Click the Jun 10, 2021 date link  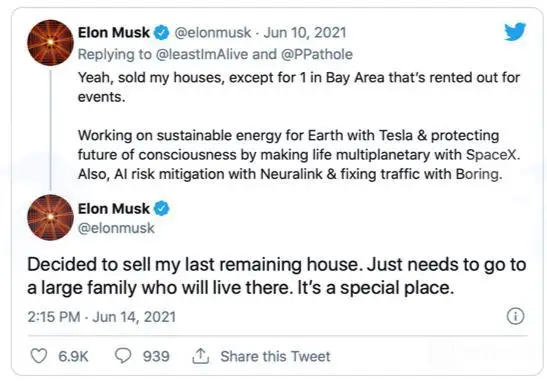305,32
